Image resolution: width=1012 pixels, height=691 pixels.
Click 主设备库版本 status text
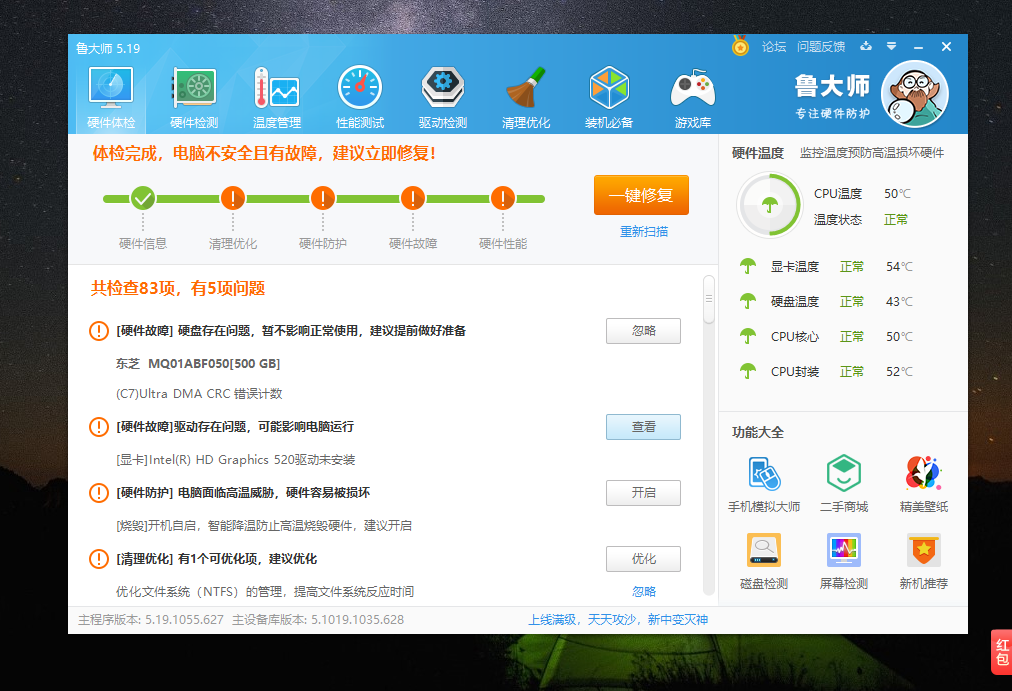[318, 620]
